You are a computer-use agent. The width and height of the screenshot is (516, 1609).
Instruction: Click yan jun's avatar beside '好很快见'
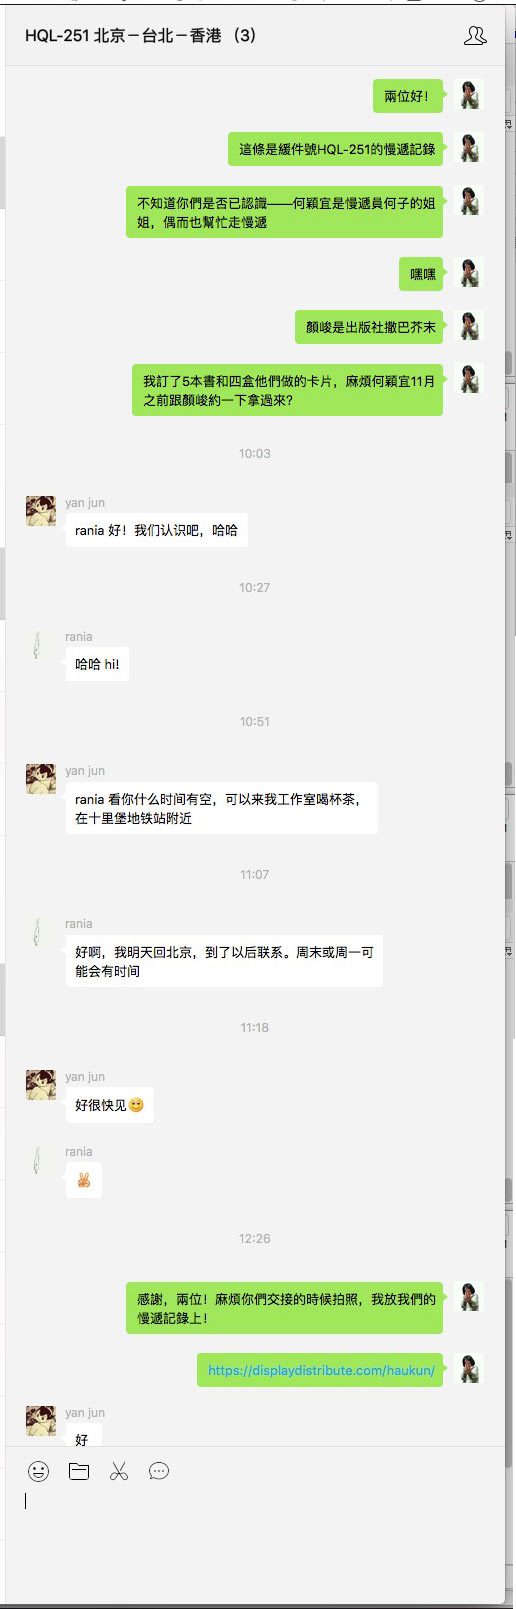click(41, 1084)
